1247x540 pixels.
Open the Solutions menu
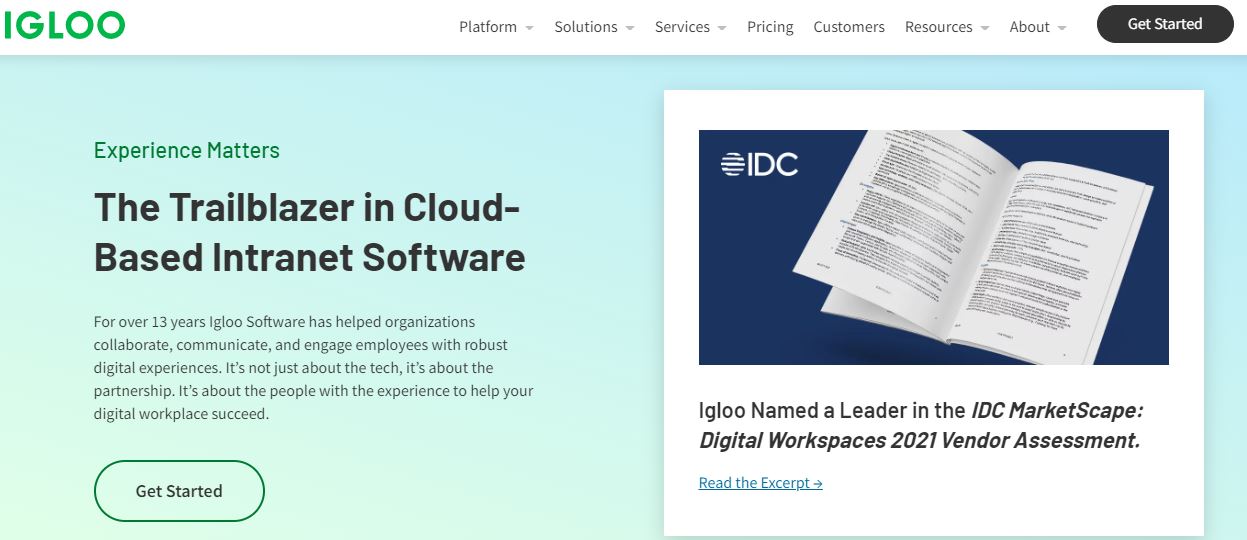click(586, 27)
